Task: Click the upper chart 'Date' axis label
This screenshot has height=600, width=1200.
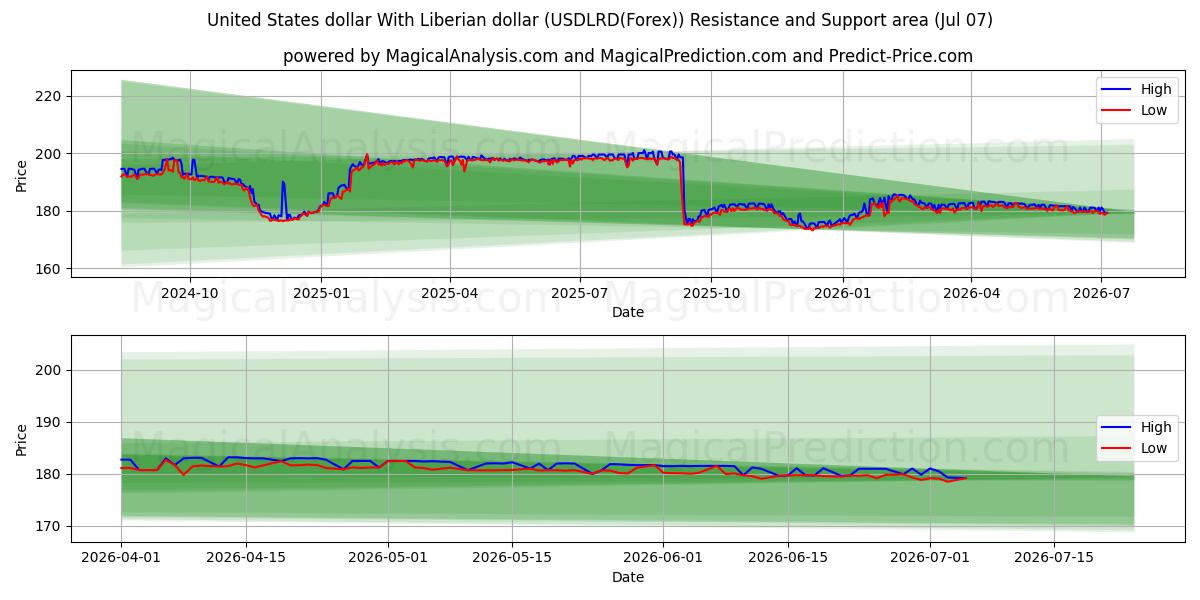Action: 628,312
